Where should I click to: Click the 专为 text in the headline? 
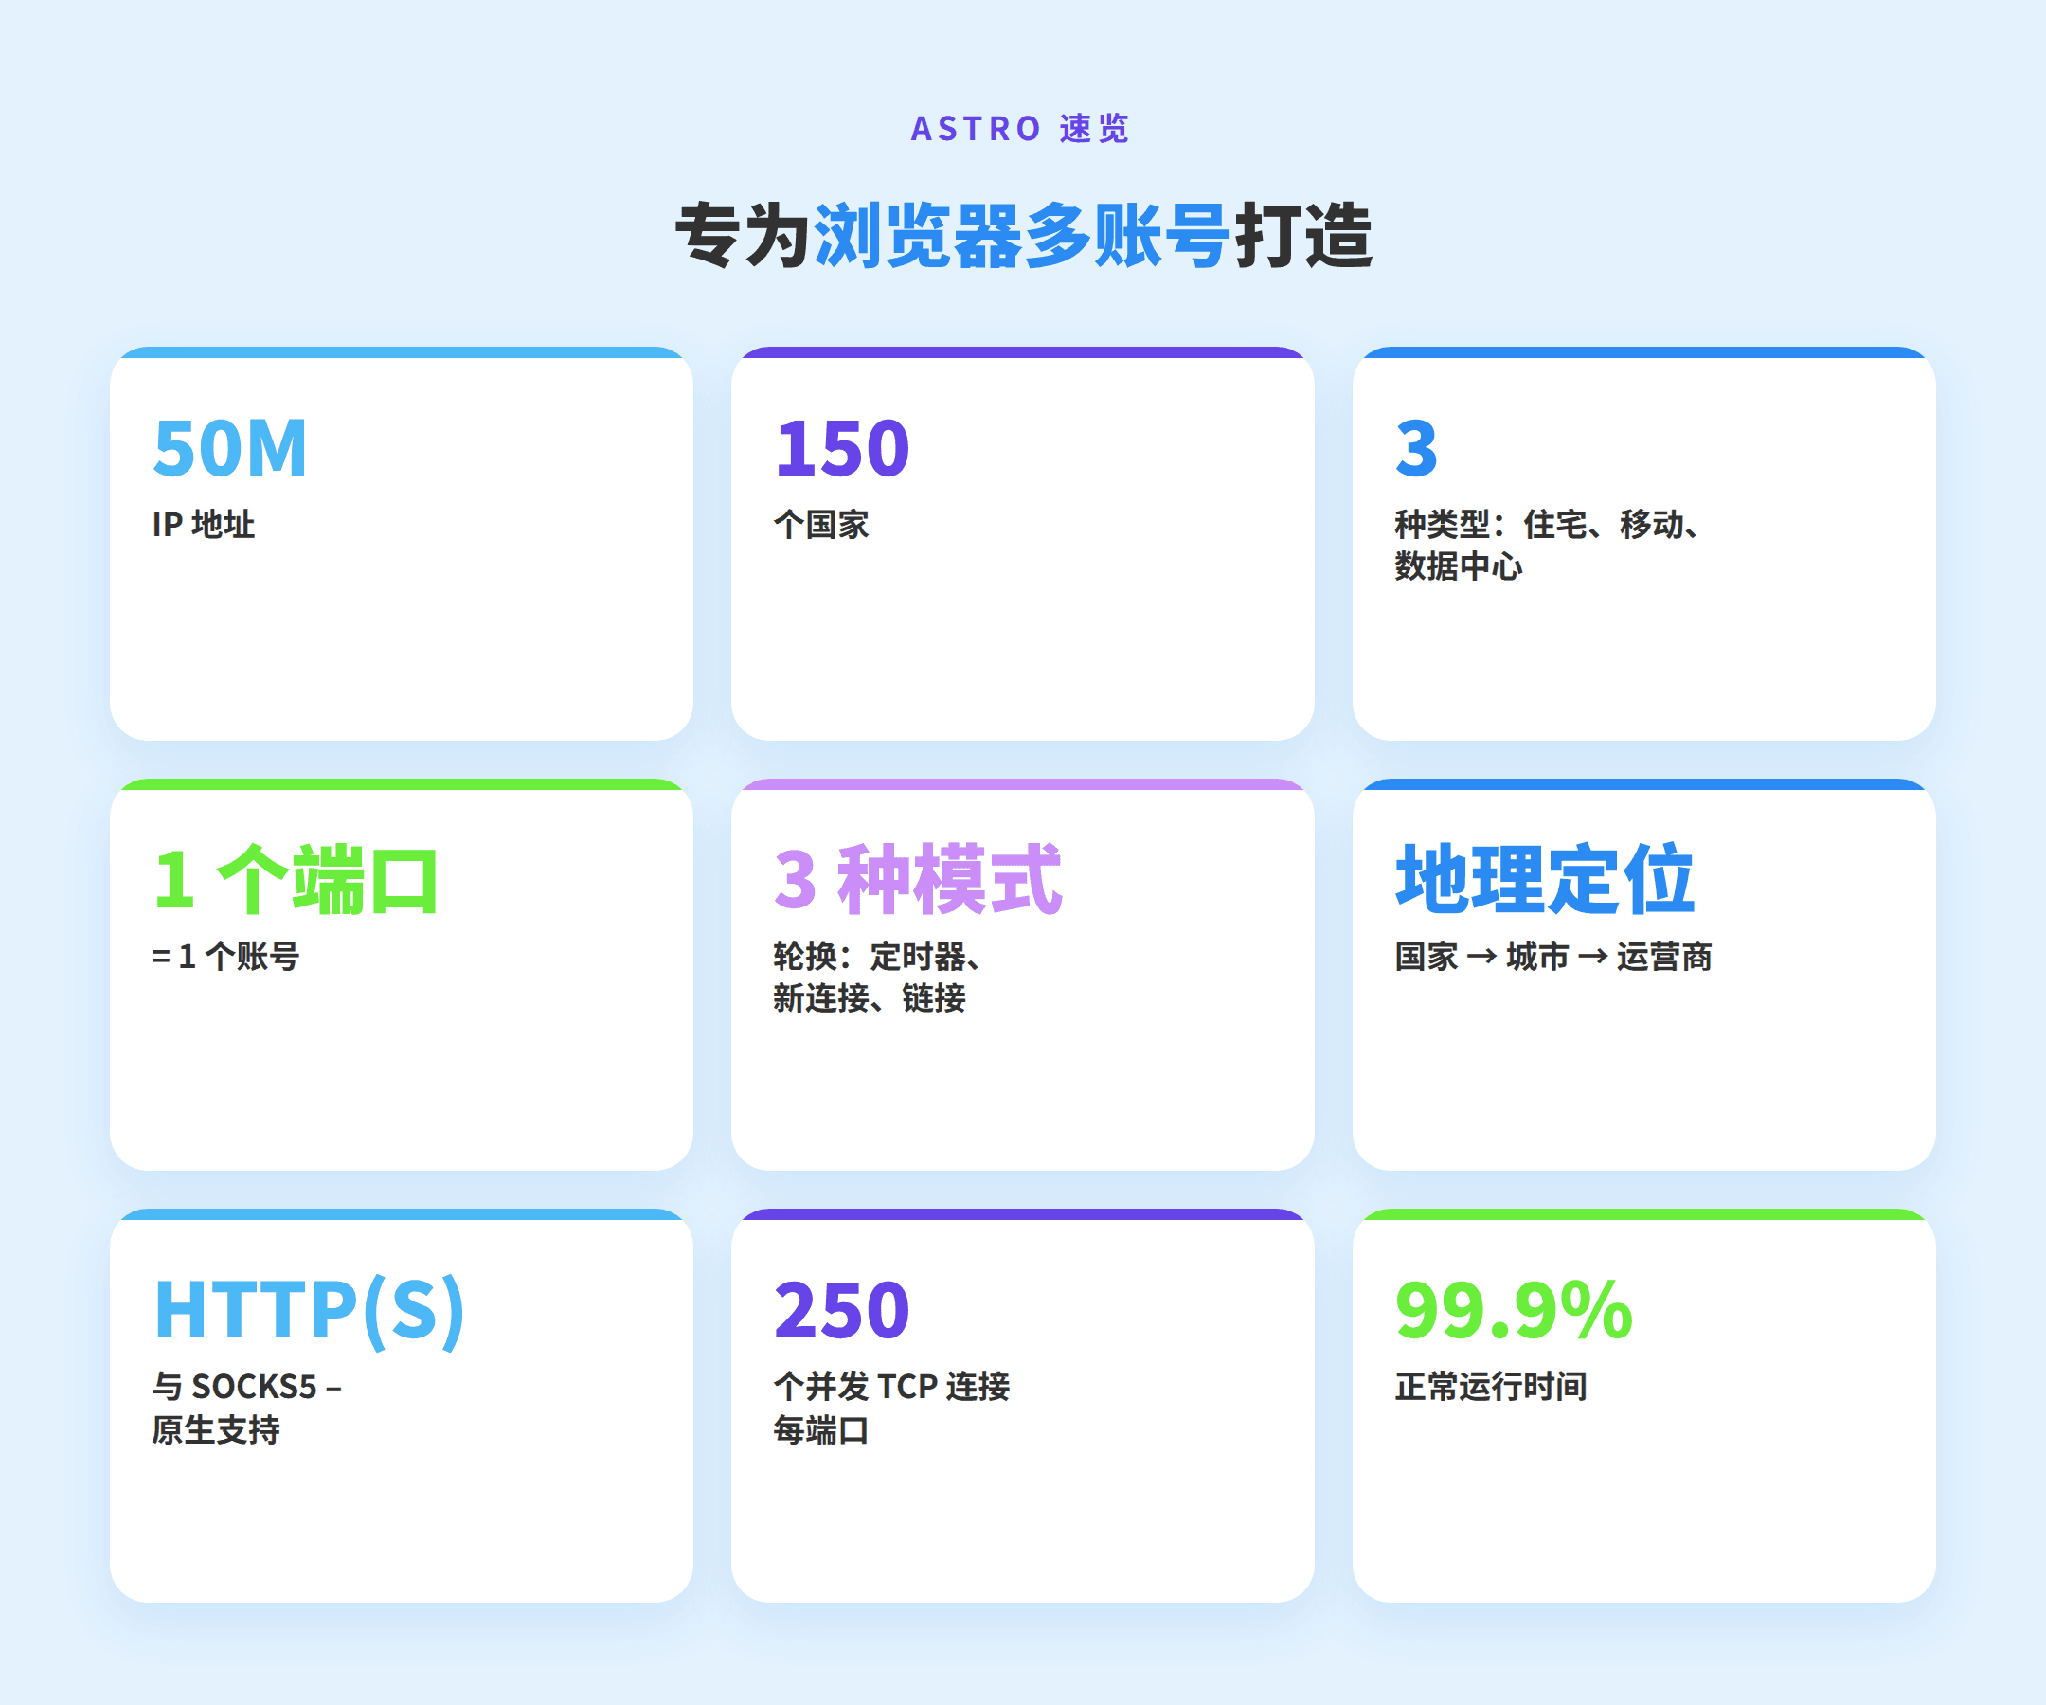pos(743,236)
